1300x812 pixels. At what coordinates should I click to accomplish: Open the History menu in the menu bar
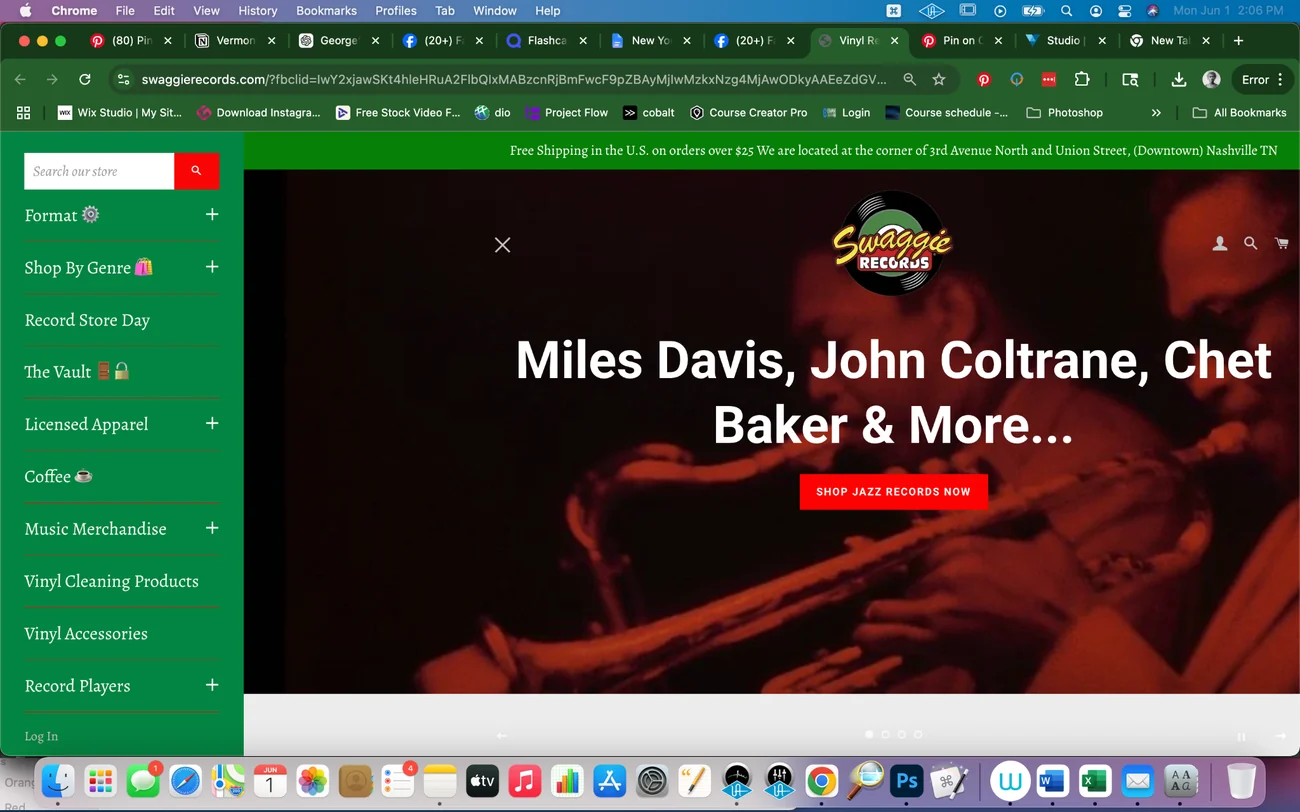pos(257,11)
